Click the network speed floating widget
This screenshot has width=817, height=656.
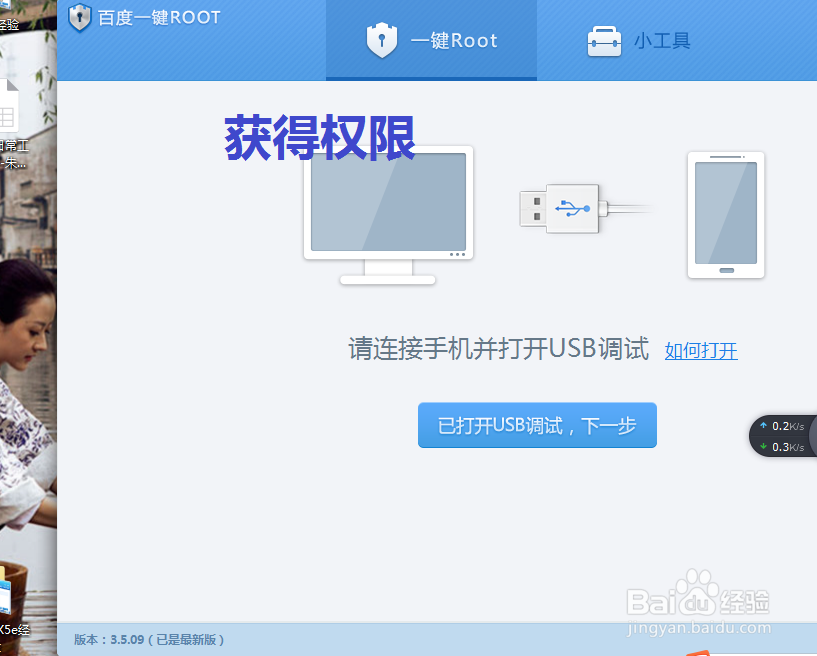coord(783,436)
